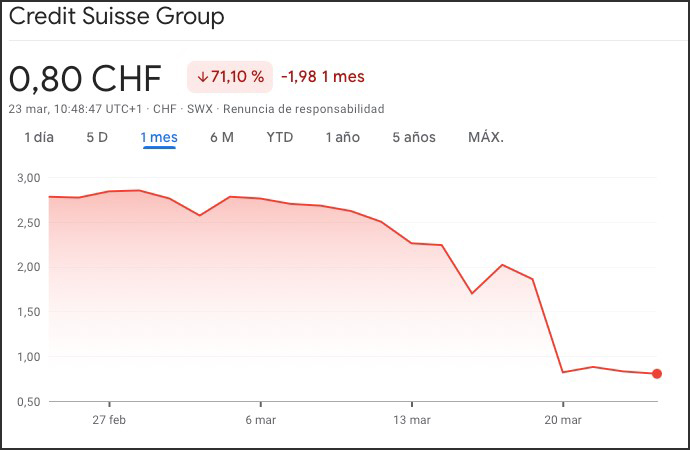The height and width of the screenshot is (450, 690).
Task: Open the Renuncia de responsabilidad link
Action: pos(303,108)
